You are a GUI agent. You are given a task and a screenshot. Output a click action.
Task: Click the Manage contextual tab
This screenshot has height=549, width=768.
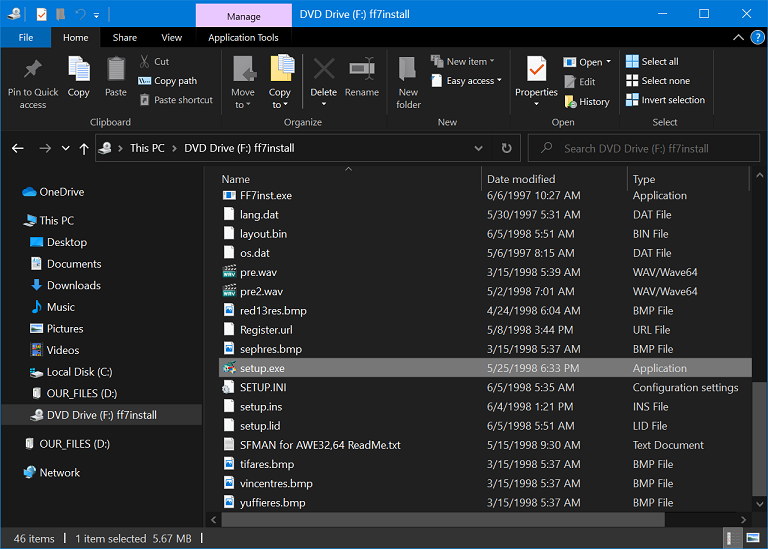(x=243, y=16)
